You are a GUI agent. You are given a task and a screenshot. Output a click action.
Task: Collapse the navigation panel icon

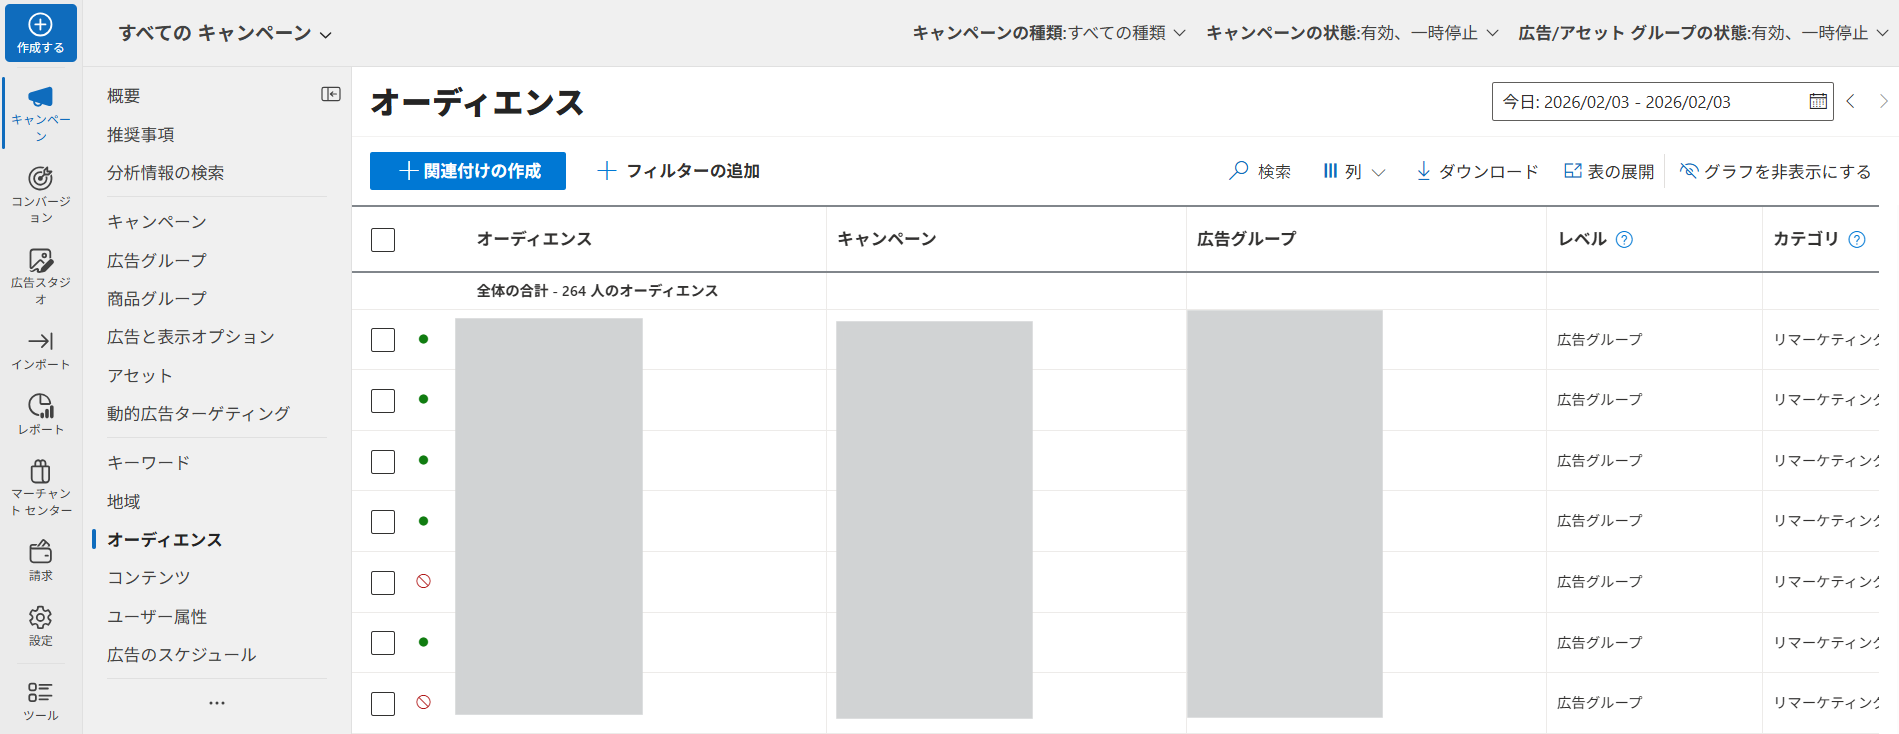coord(330,94)
